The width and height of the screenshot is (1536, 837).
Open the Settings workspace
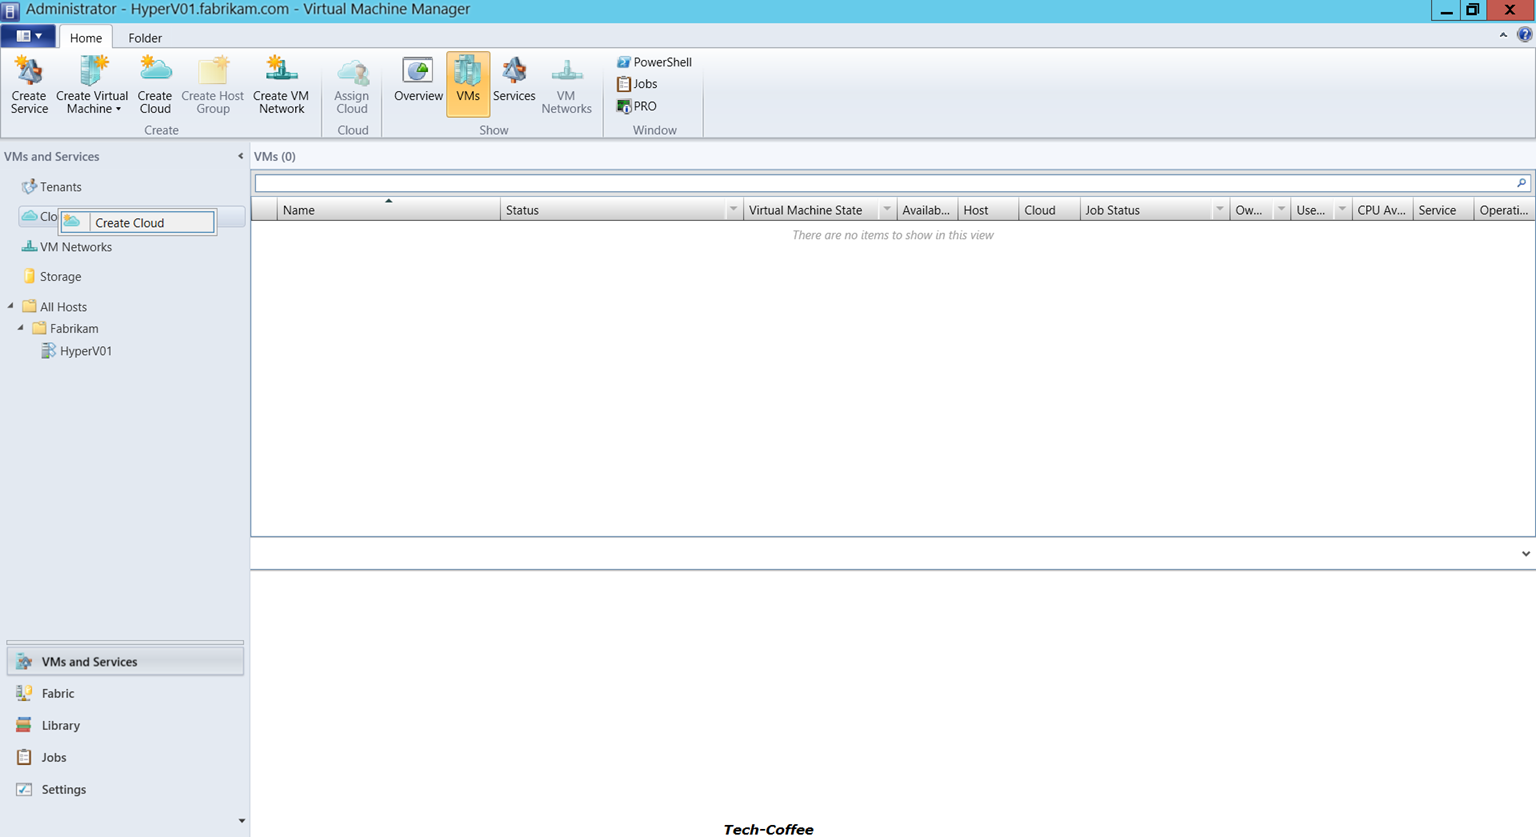coord(125,789)
